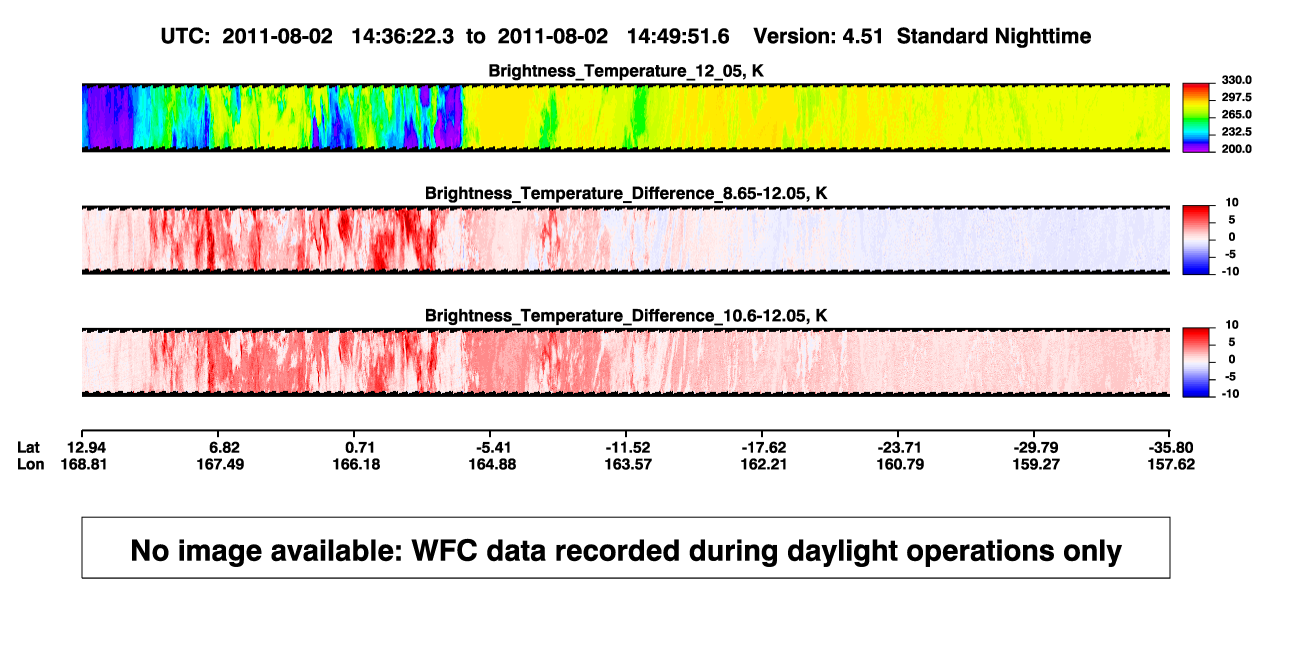Click latitude value -11.52
1300x667 pixels.
pyautogui.click(x=631, y=446)
